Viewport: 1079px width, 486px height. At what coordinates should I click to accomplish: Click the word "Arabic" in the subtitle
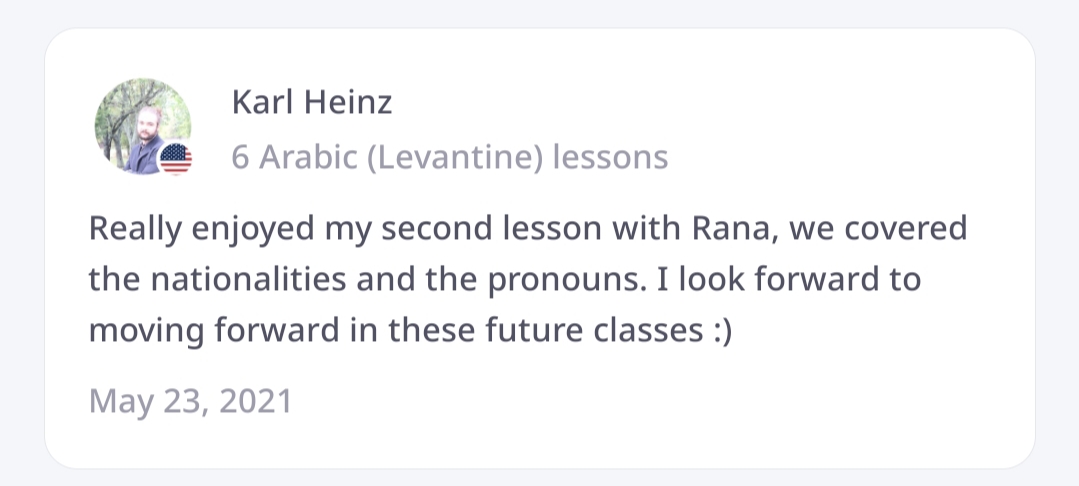pos(300,157)
